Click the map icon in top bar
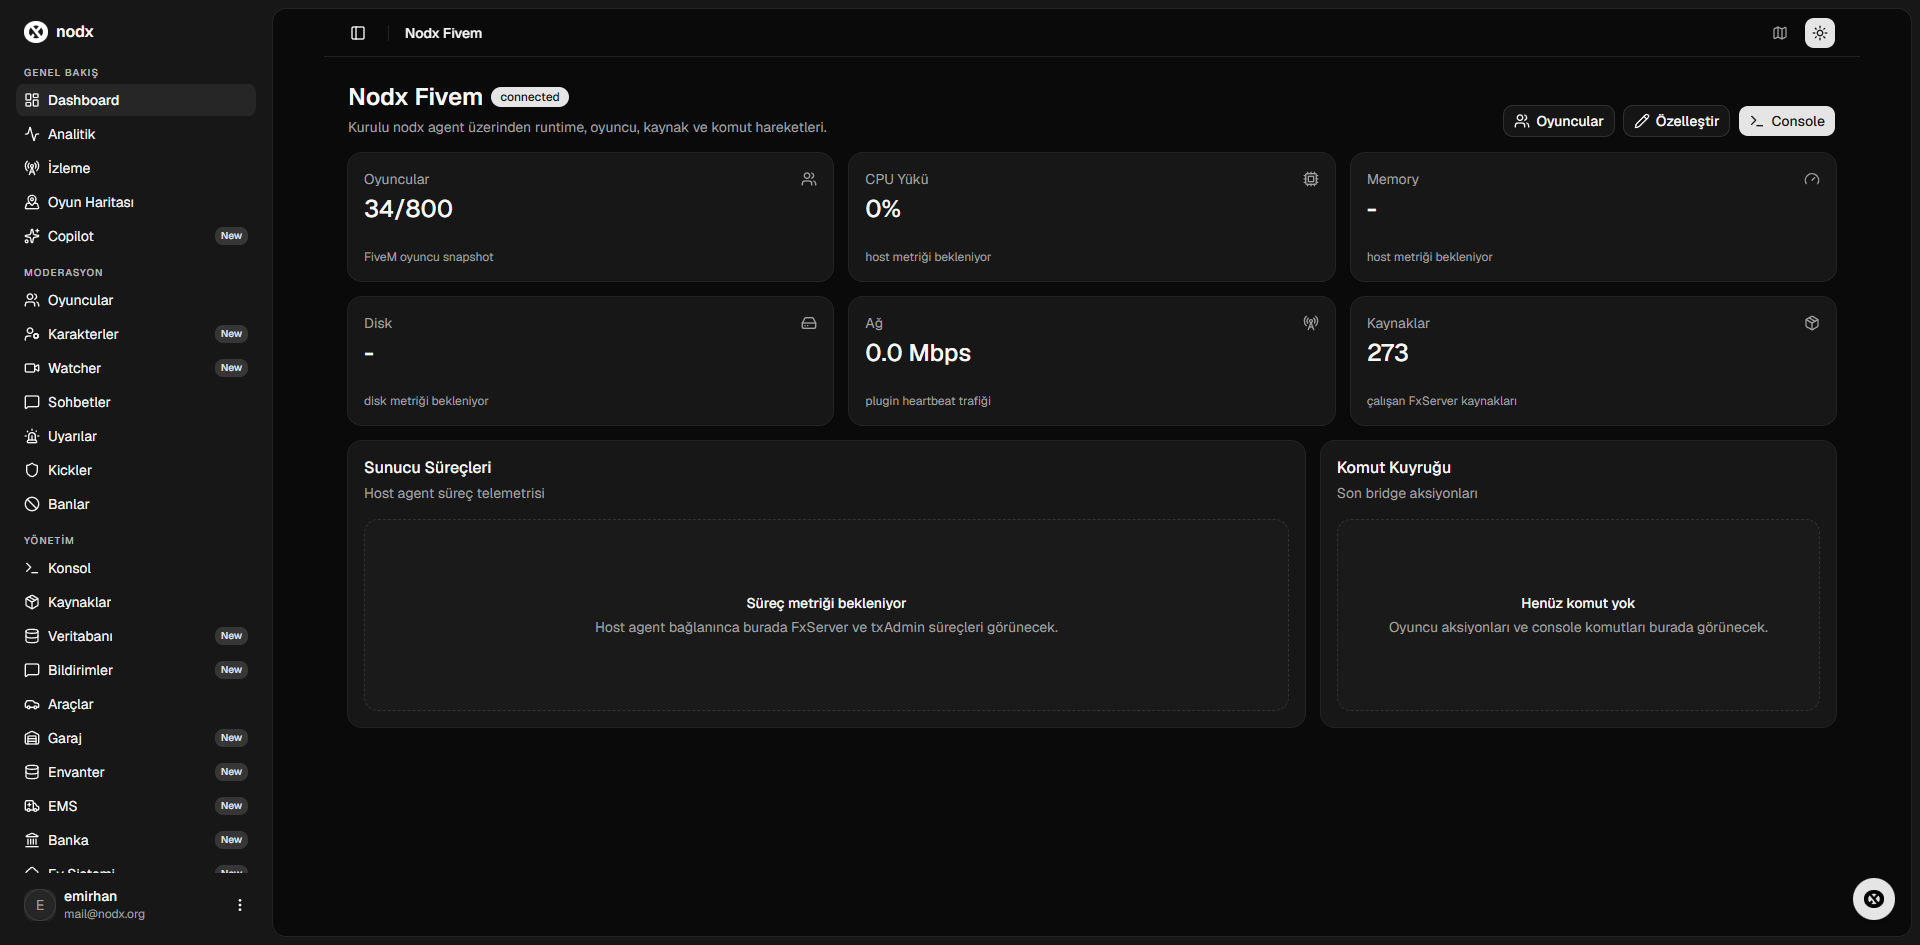Image resolution: width=1920 pixels, height=945 pixels. [x=1780, y=33]
